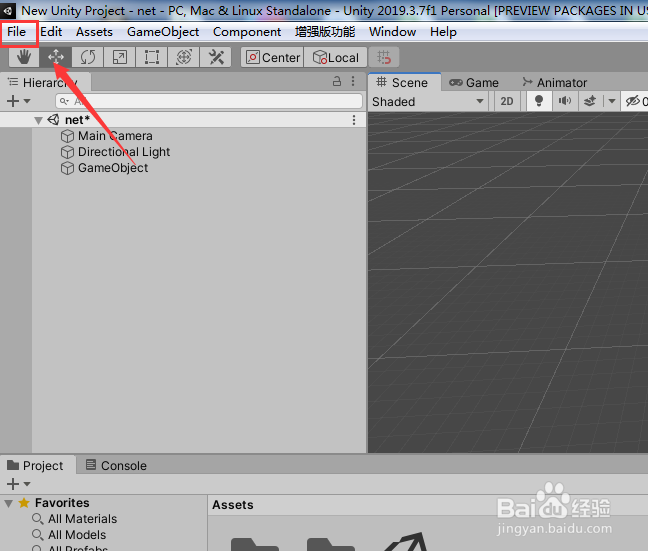648x551 pixels.
Task: Select Main Camera in Hierarchy
Action: [x=115, y=136]
